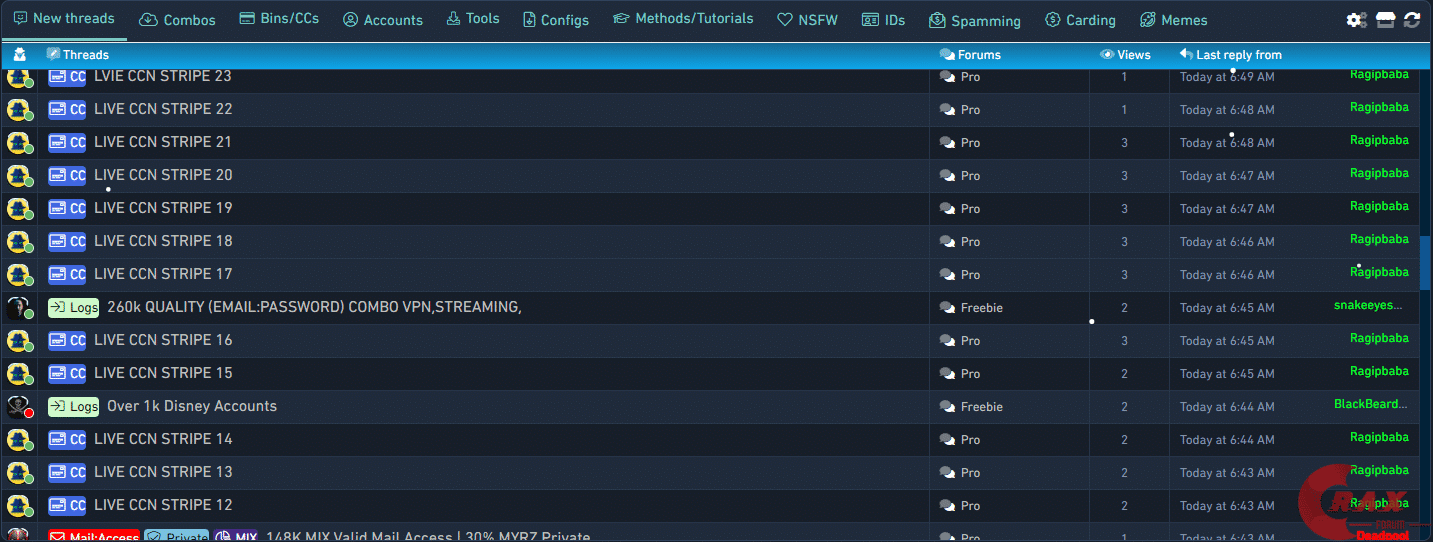
Task: Click chat bubble icon next to LIVE CCN STRIPE 20's Pro
Action: 947,176
